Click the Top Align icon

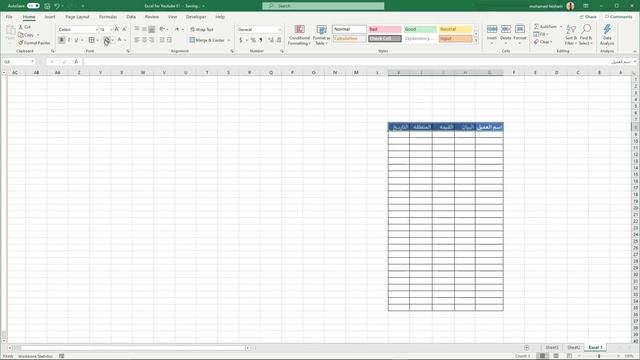(137, 29)
